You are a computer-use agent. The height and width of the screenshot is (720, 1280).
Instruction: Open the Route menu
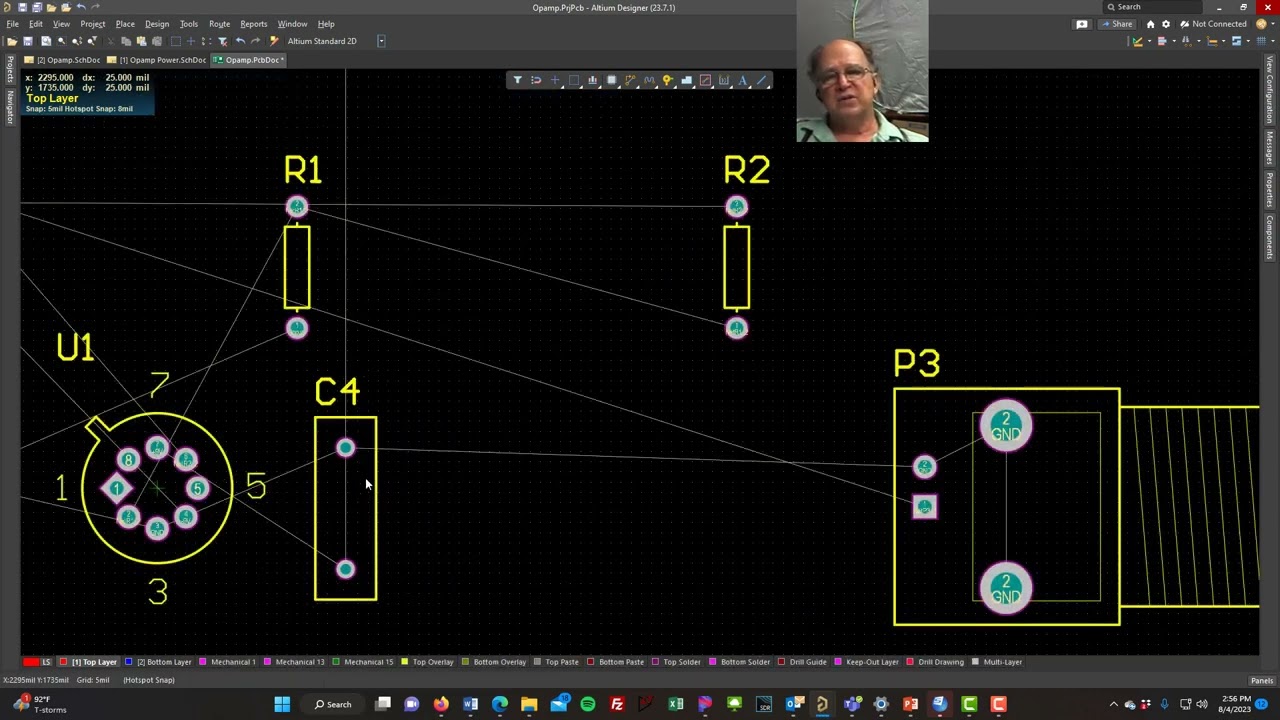(x=219, y=24)
